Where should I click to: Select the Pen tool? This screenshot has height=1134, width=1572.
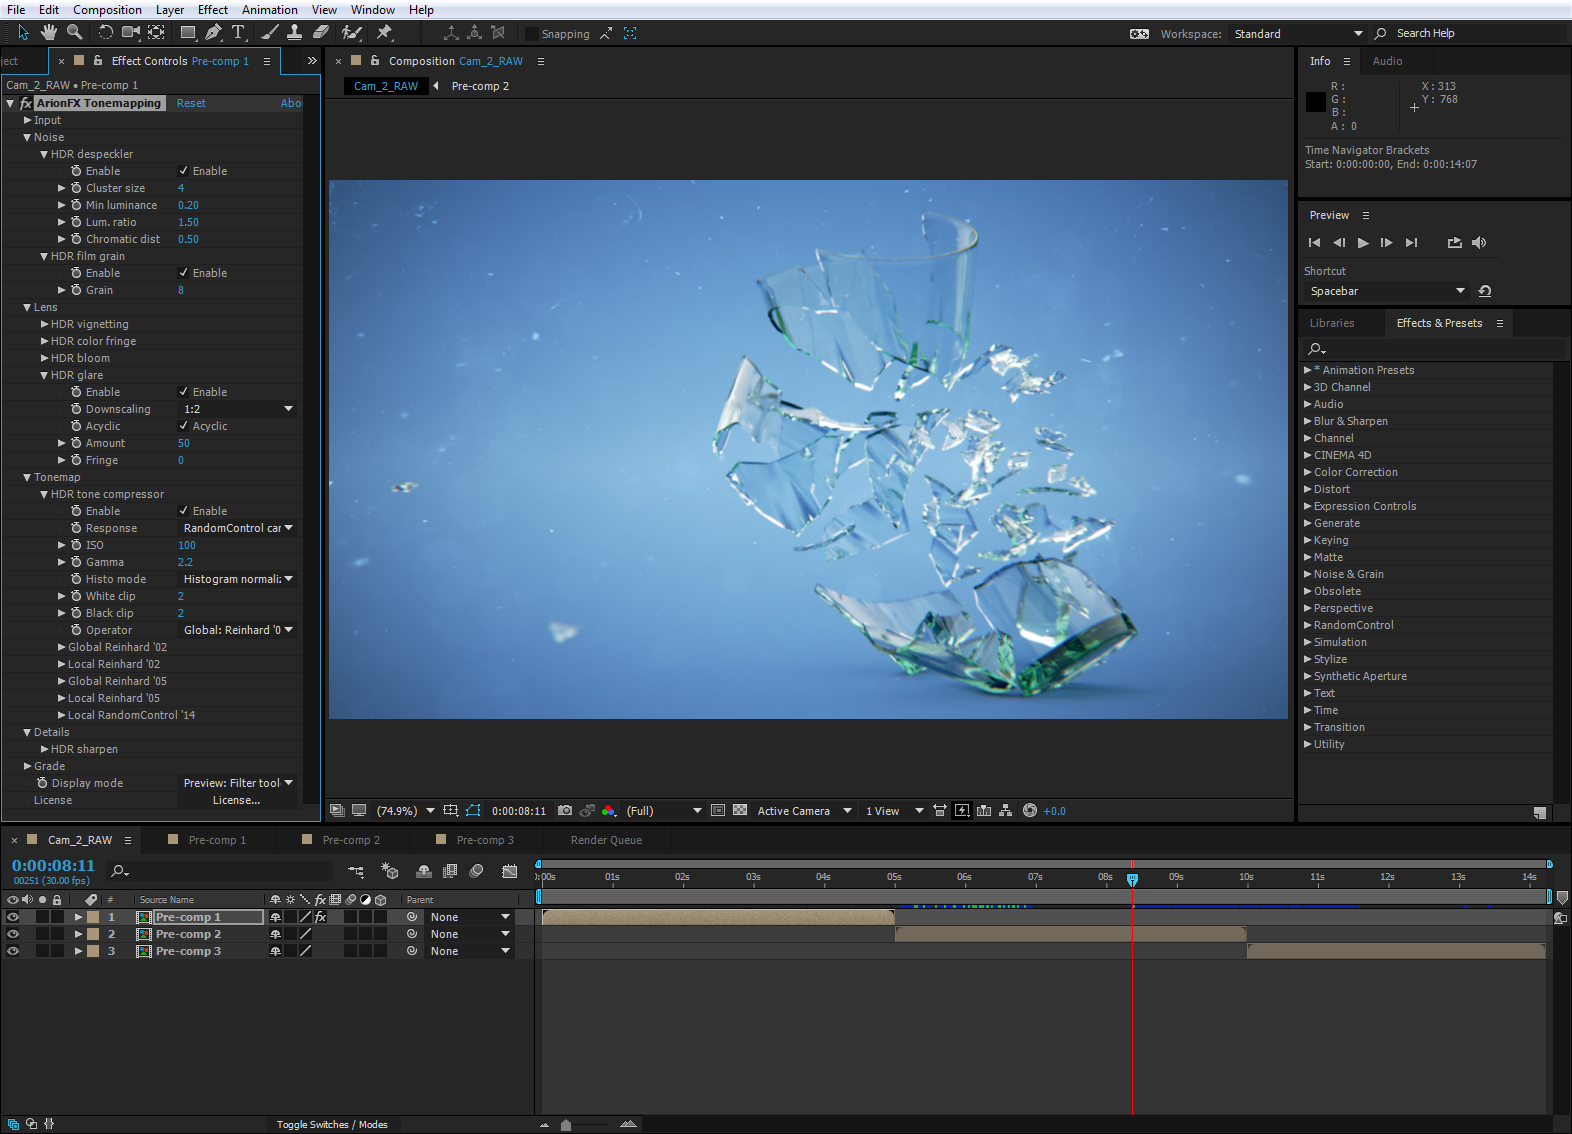pos(213,33)
